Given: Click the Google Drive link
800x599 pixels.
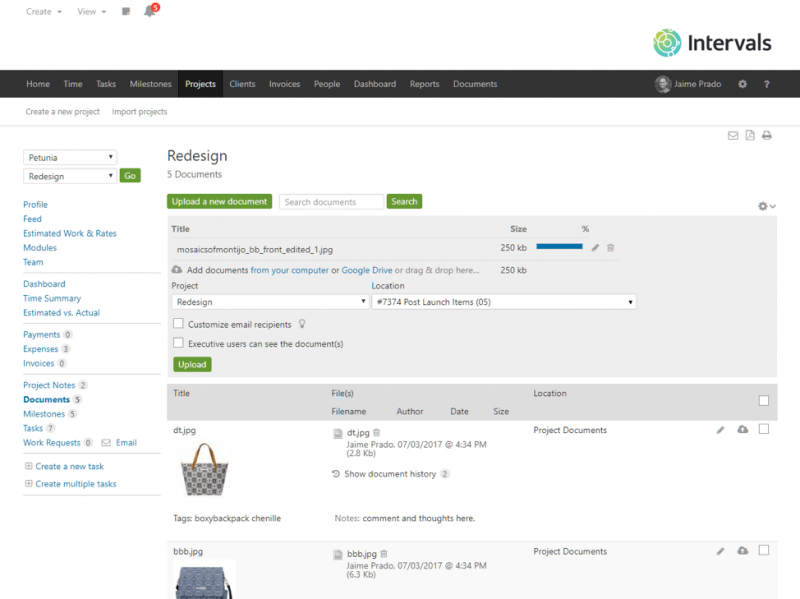Looking at the screenshot, I should (x=367, y=270).
